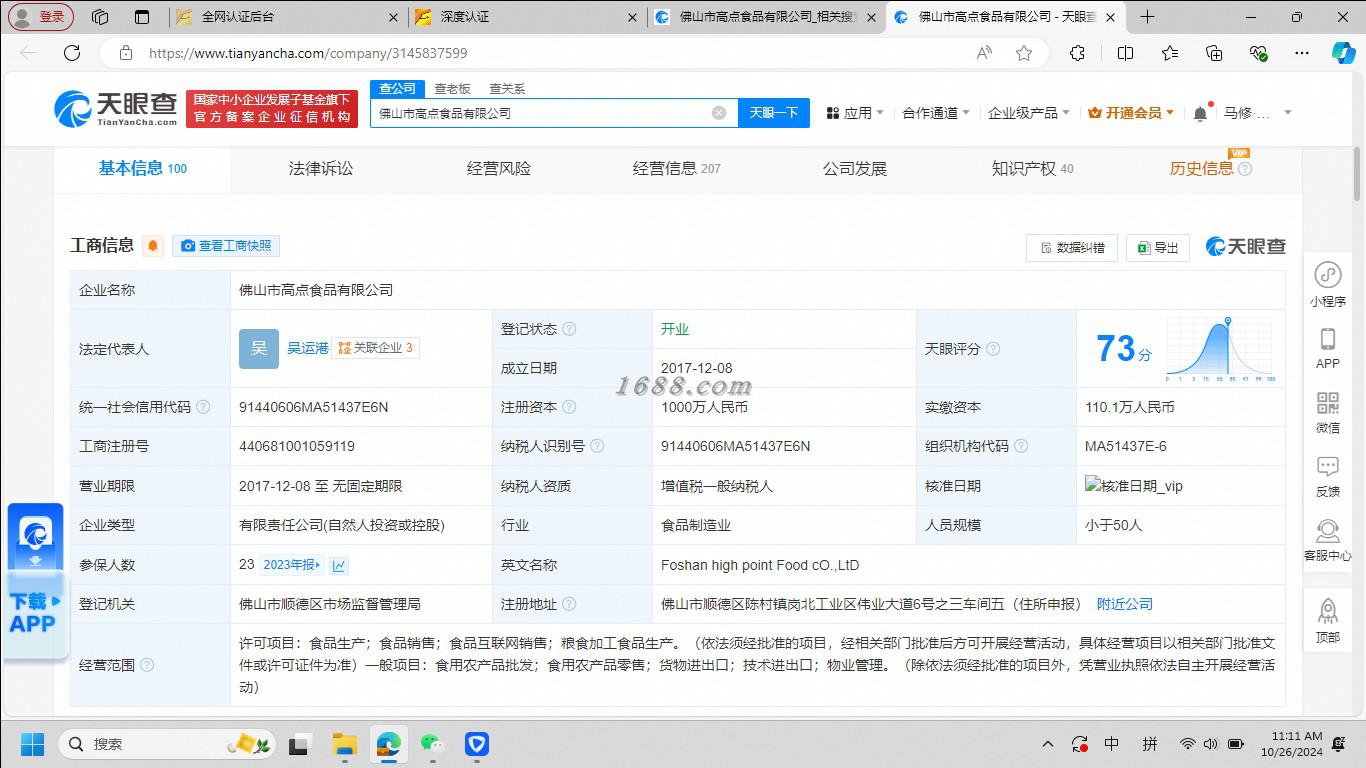1366x768 pixels.
Task: Click the 导出 export button
Action: pos(1158,247)
